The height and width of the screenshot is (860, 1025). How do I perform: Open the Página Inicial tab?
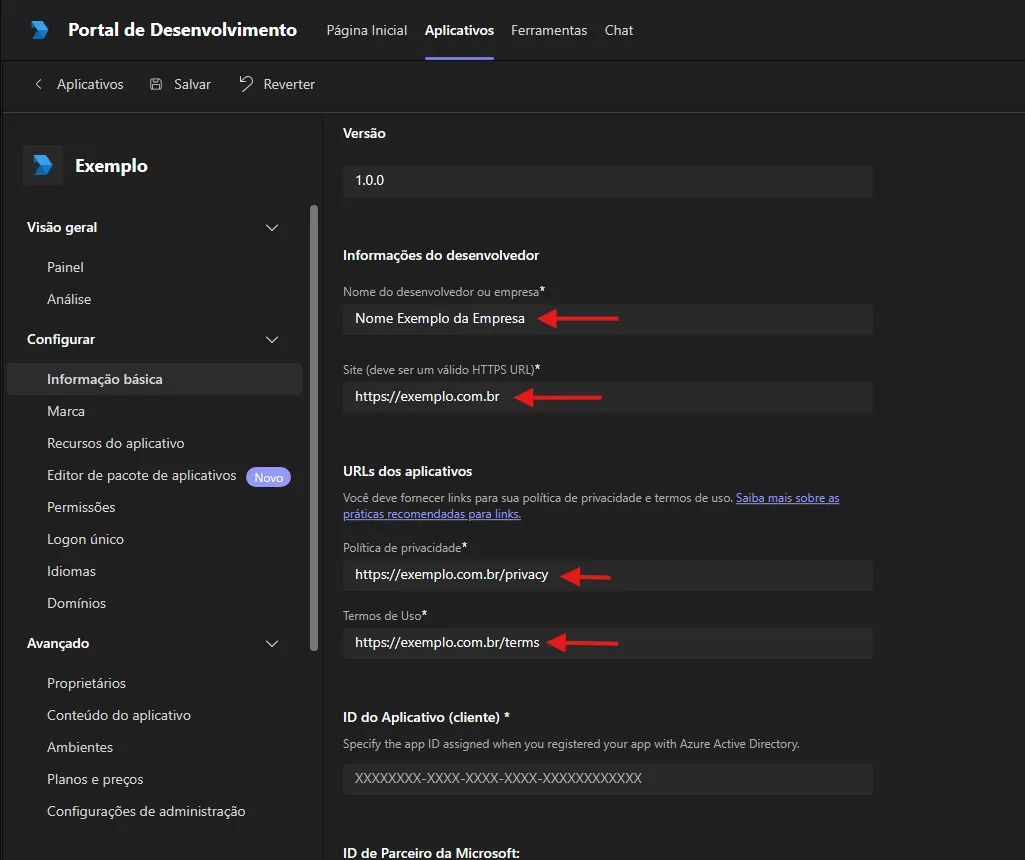(x=367, y=31)
